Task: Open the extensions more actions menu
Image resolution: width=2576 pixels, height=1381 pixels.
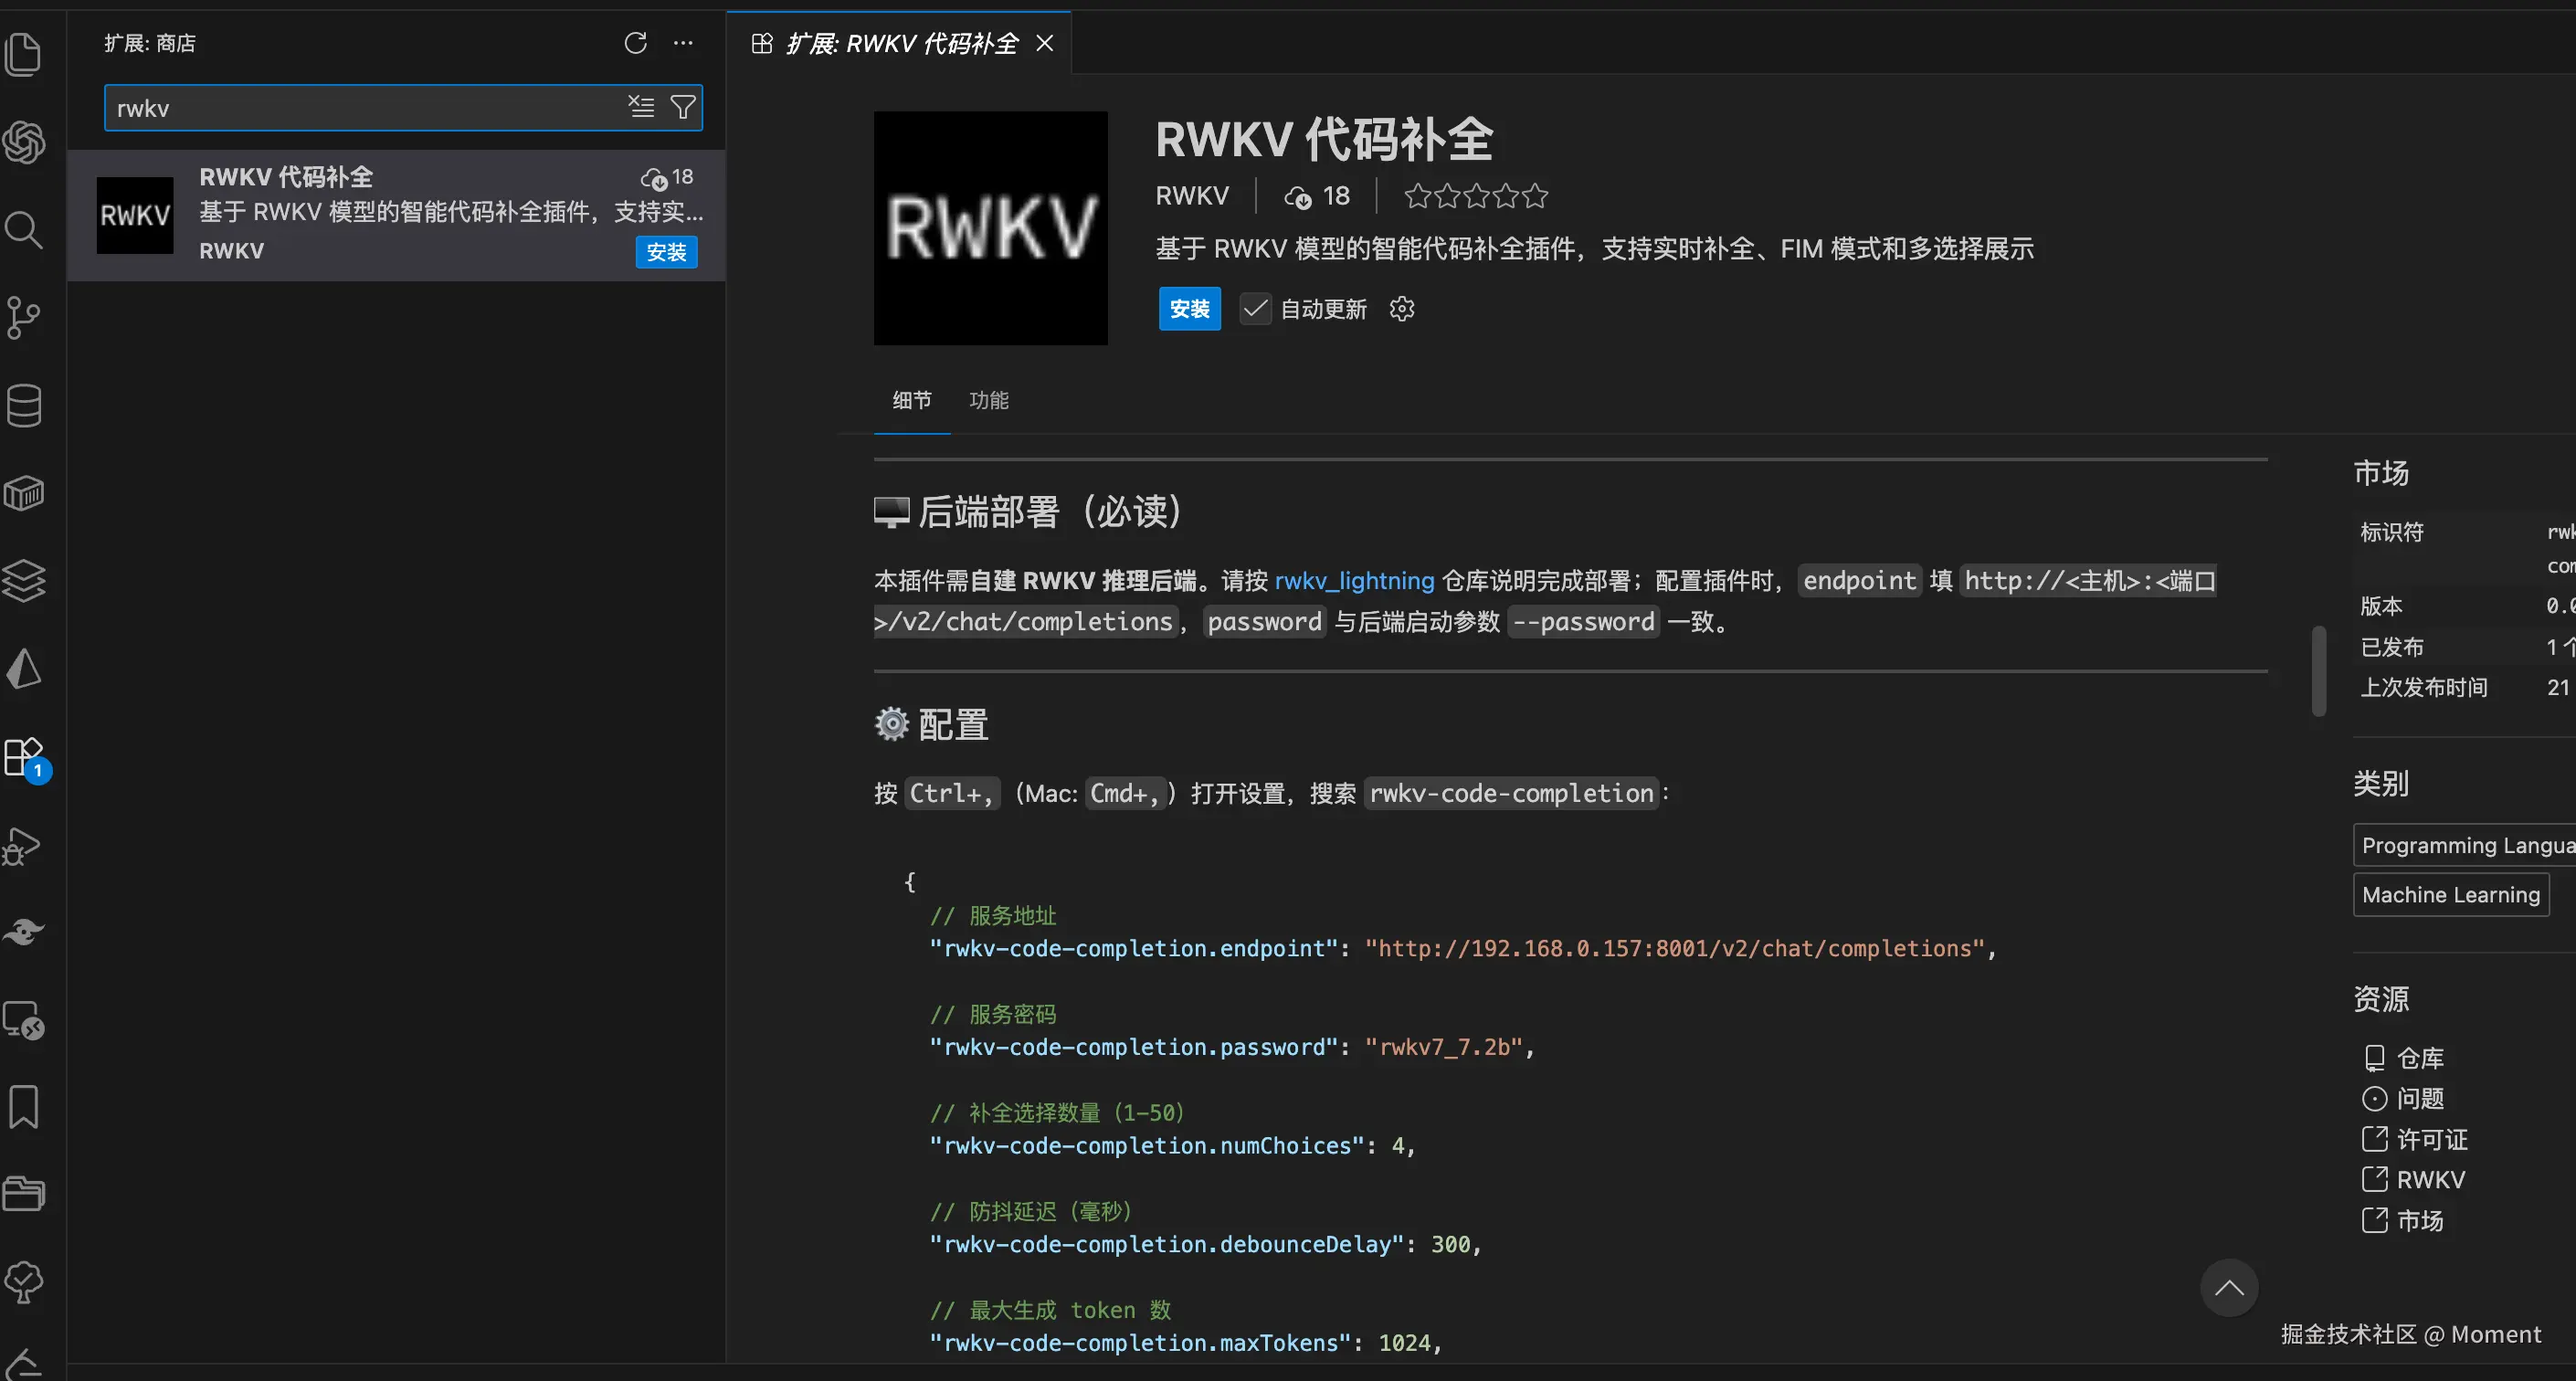Action: coord(683,43)
